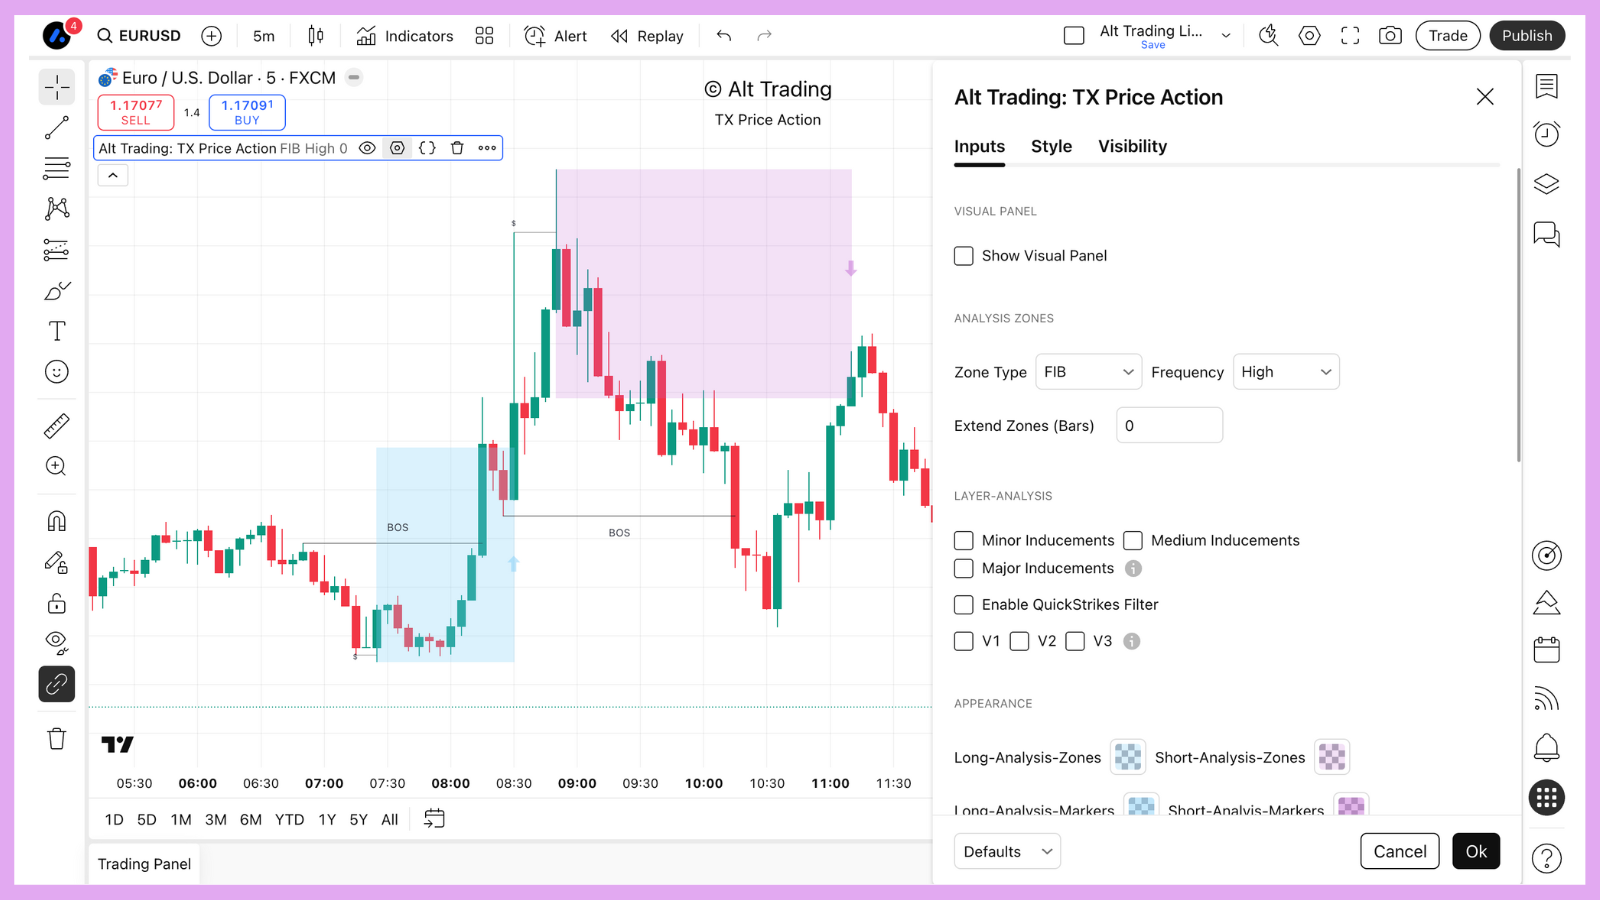The width and height of the screenshot is (1600, 900).
Task: Enable QuickStrikes Filter
Action: pos(963,604)
